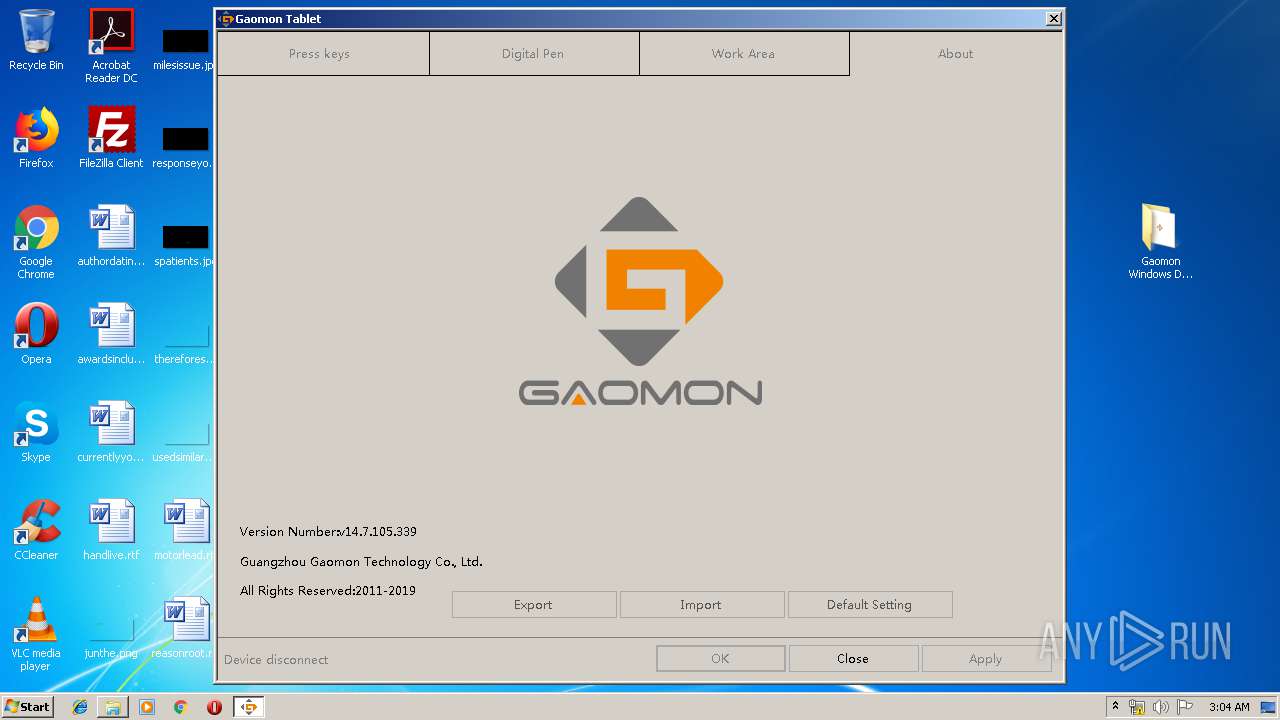Select reasonroot document icon
Image resolution: width=1280 pixels, height=720 pixels.
coord(186,628)
